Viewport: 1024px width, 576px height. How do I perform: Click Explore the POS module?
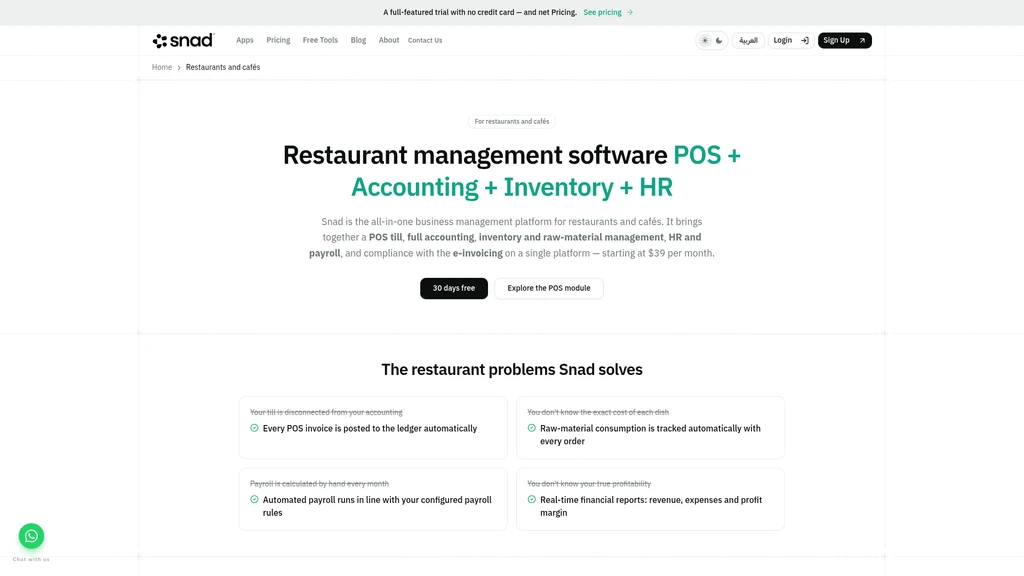[549, 289]
